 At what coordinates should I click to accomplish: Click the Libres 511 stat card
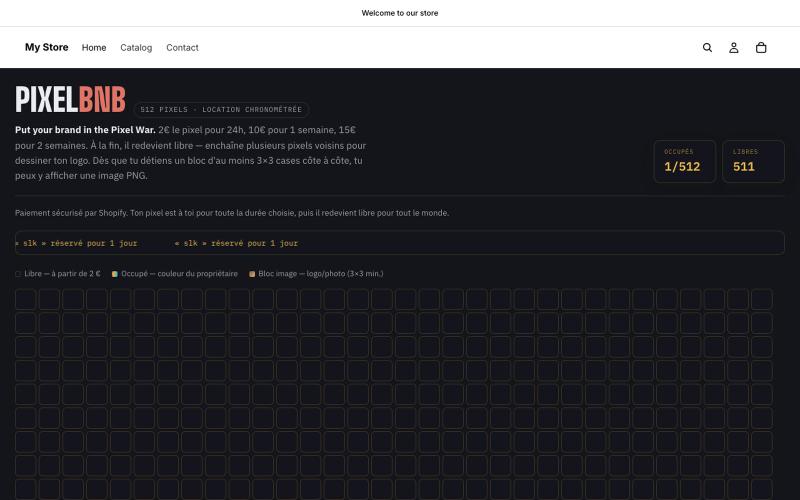point(753,161)
